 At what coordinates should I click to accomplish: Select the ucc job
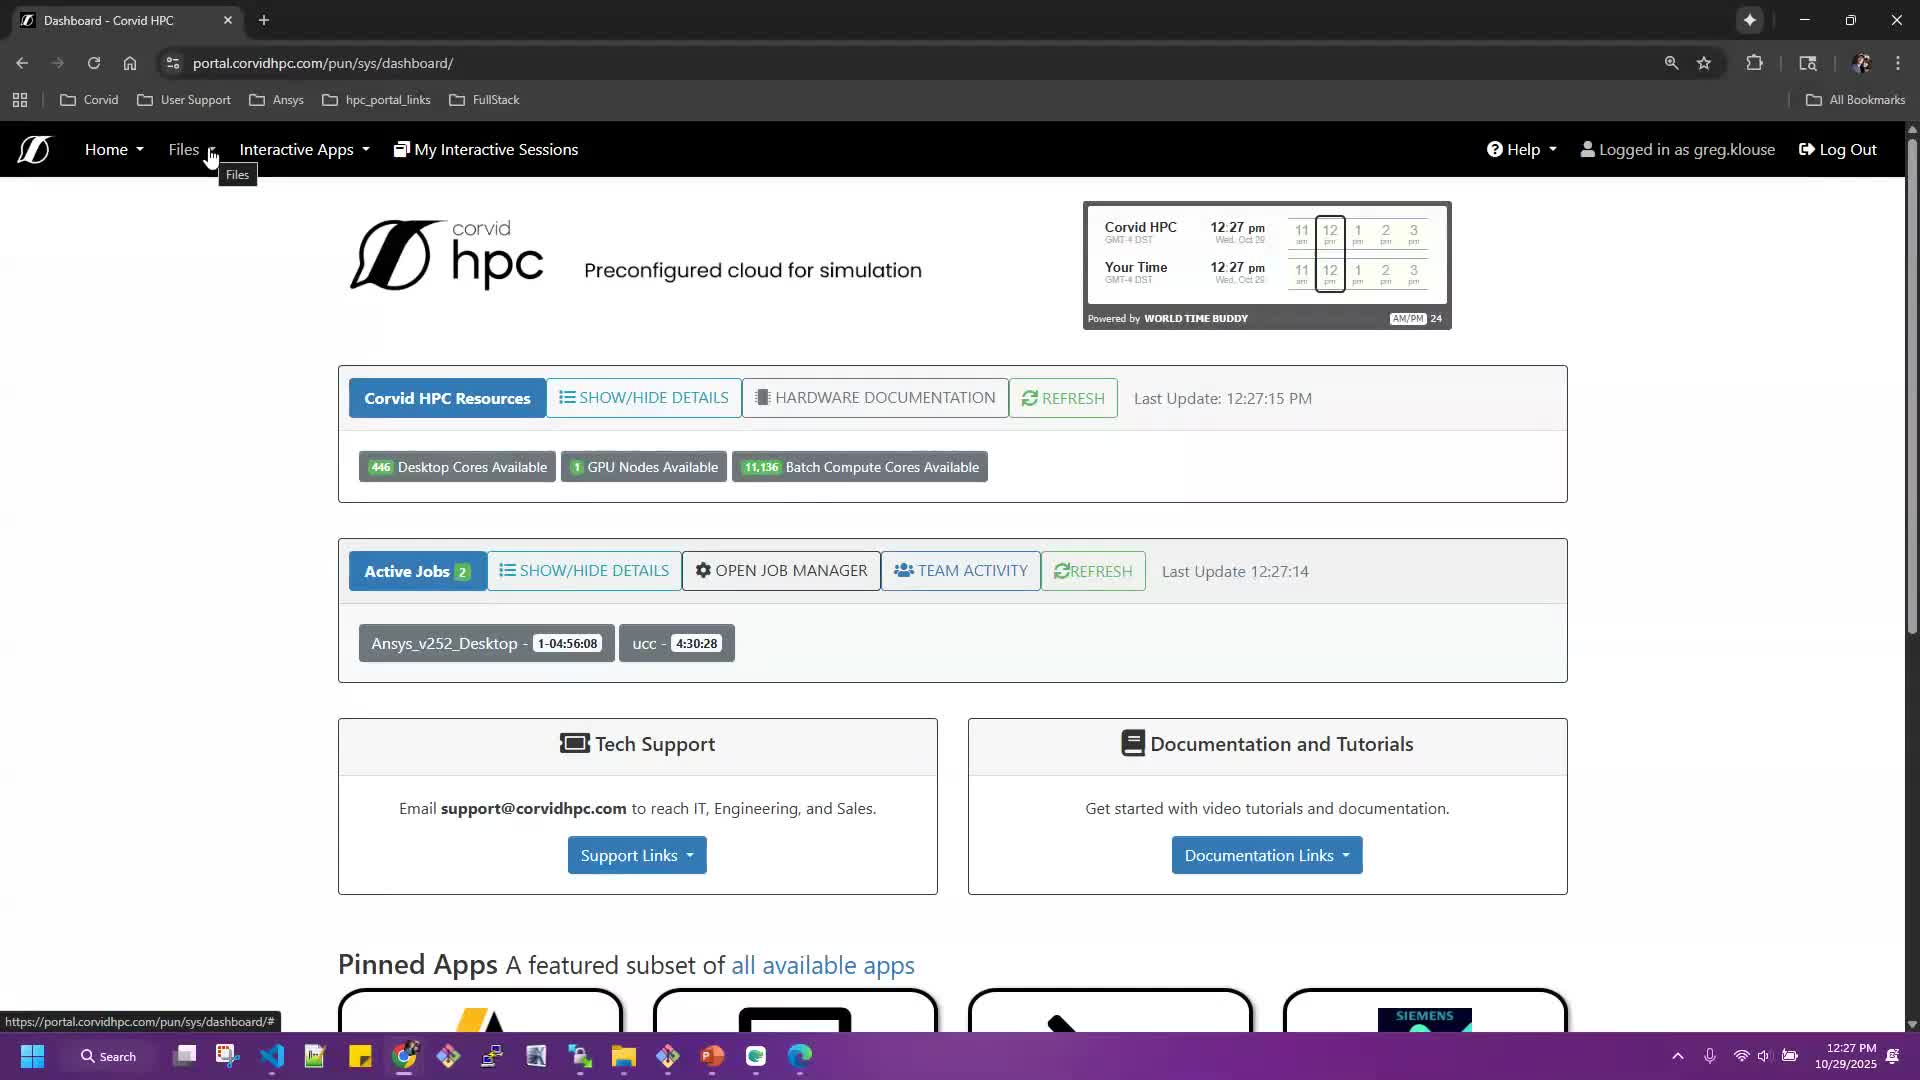click(x=677, y=643)
